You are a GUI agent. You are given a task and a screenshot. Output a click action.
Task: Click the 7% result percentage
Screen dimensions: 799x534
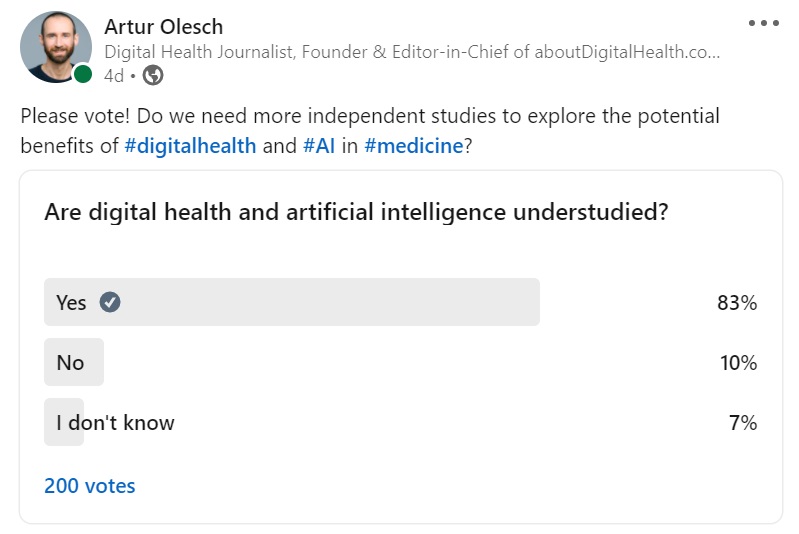pos(743,423)
